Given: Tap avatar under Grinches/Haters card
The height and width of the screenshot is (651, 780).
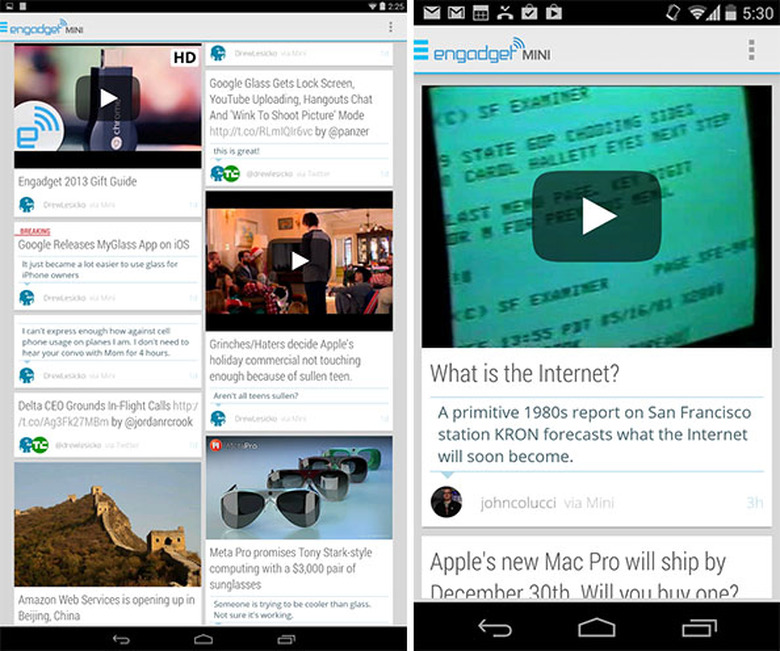Looking at the screenshot, I should point(218,418).
